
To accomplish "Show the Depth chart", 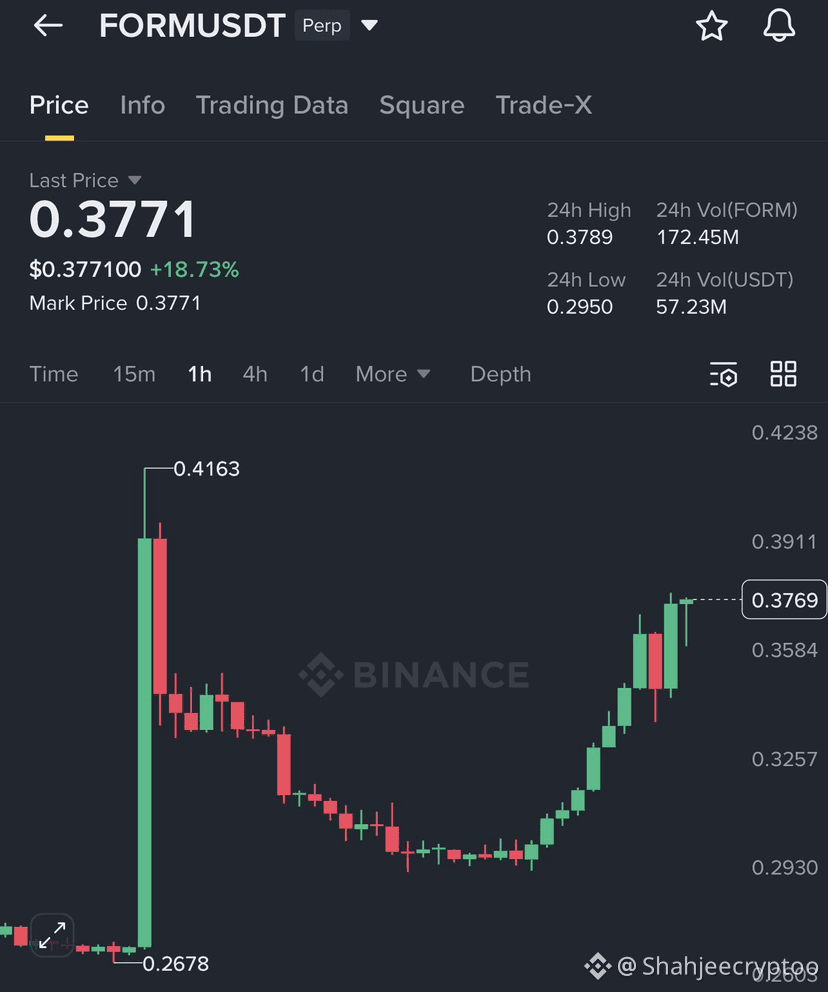I will (500, 374).
